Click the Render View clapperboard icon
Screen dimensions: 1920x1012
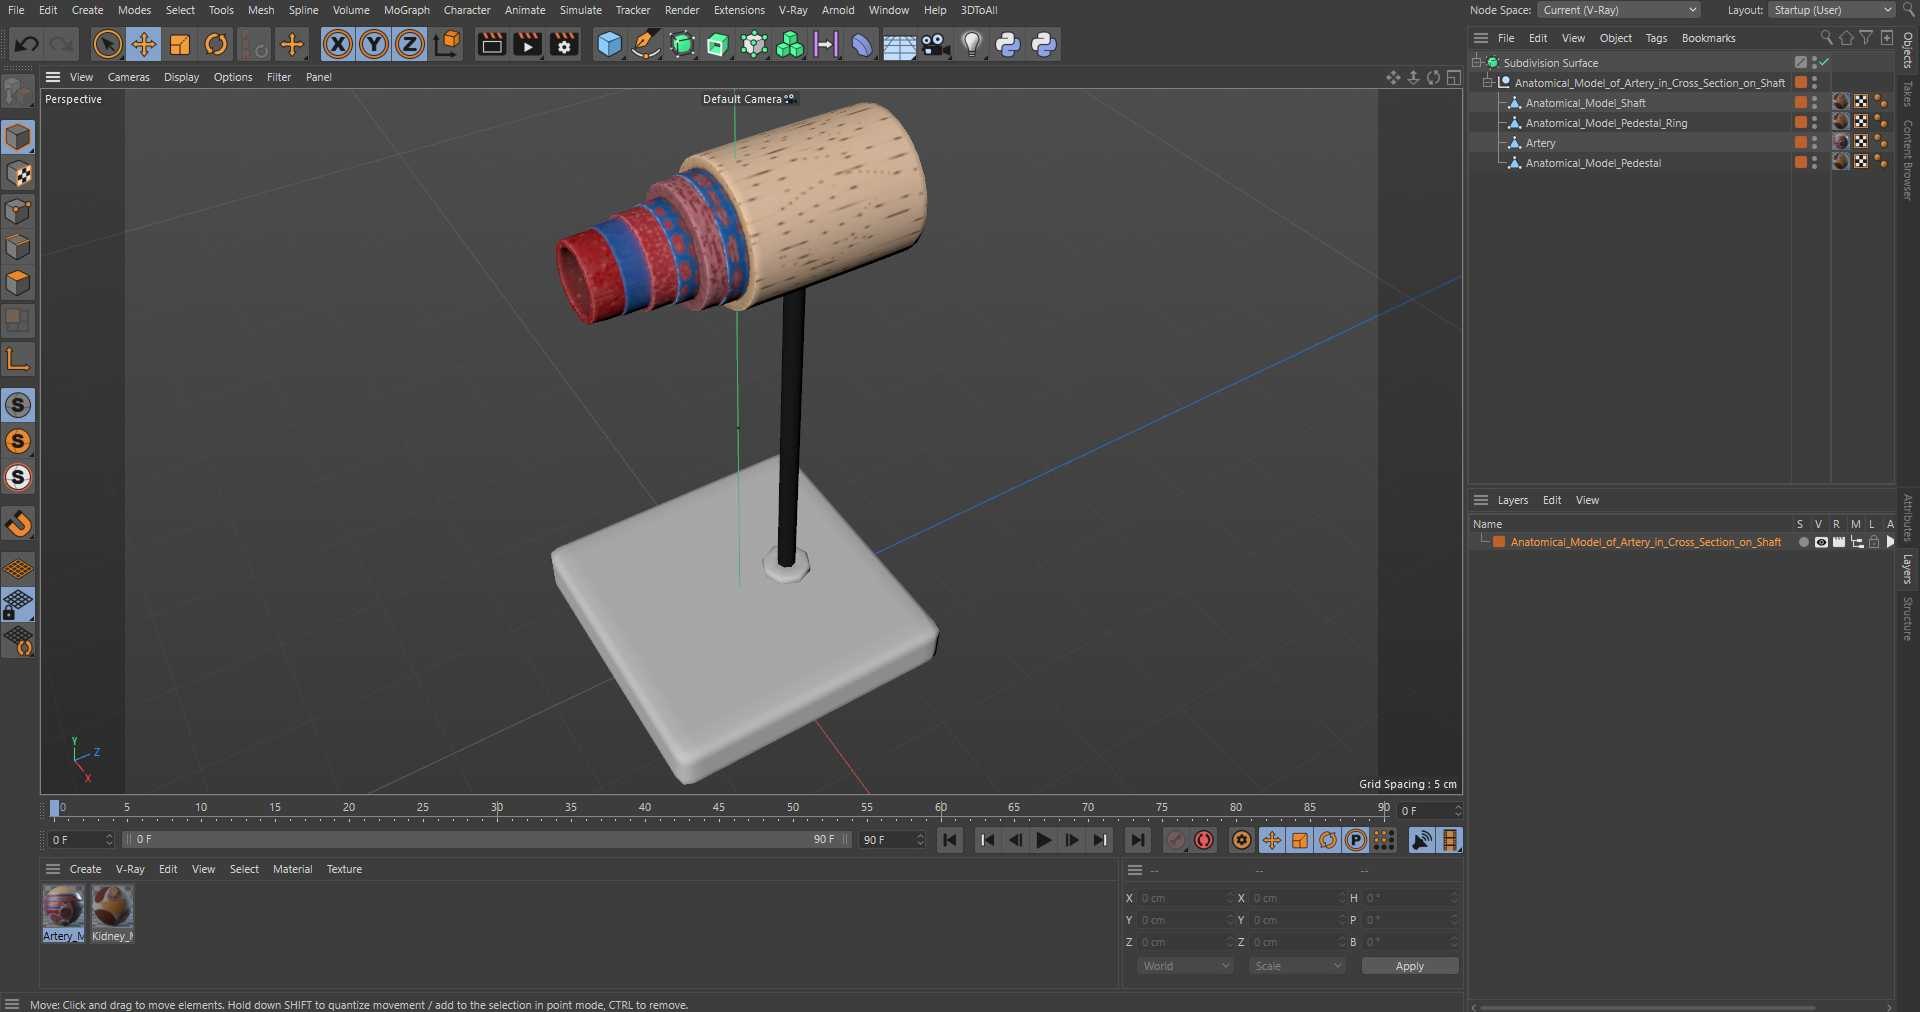(491, 44)
